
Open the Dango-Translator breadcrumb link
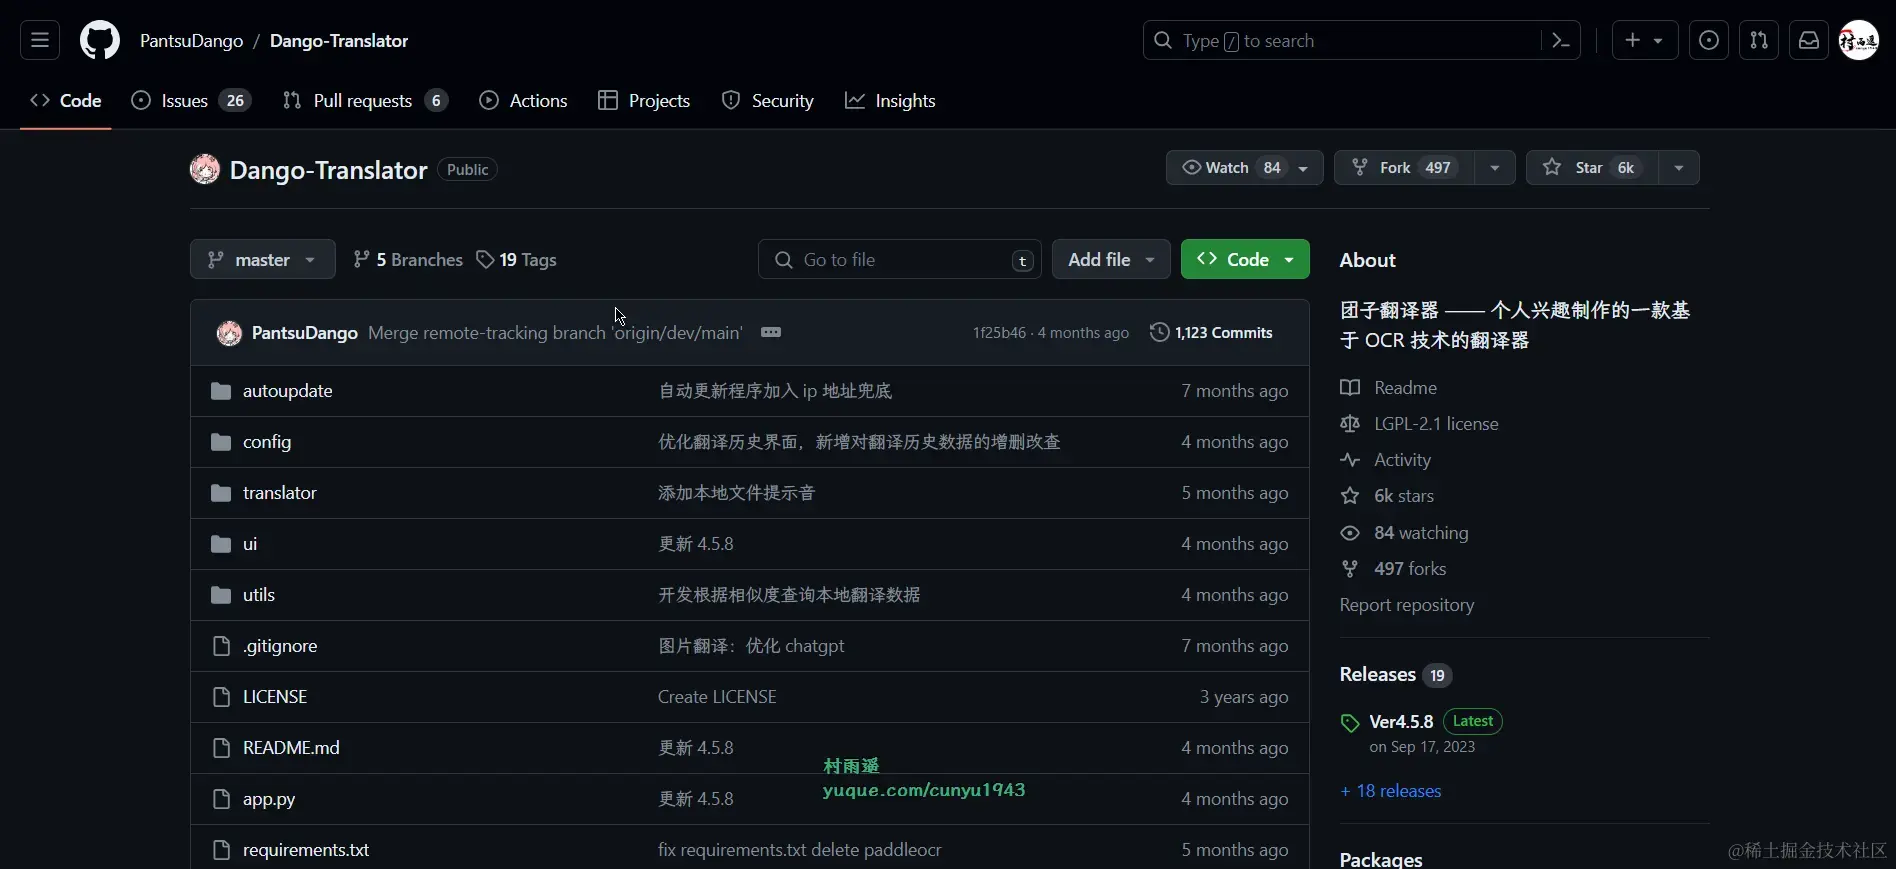339,41
